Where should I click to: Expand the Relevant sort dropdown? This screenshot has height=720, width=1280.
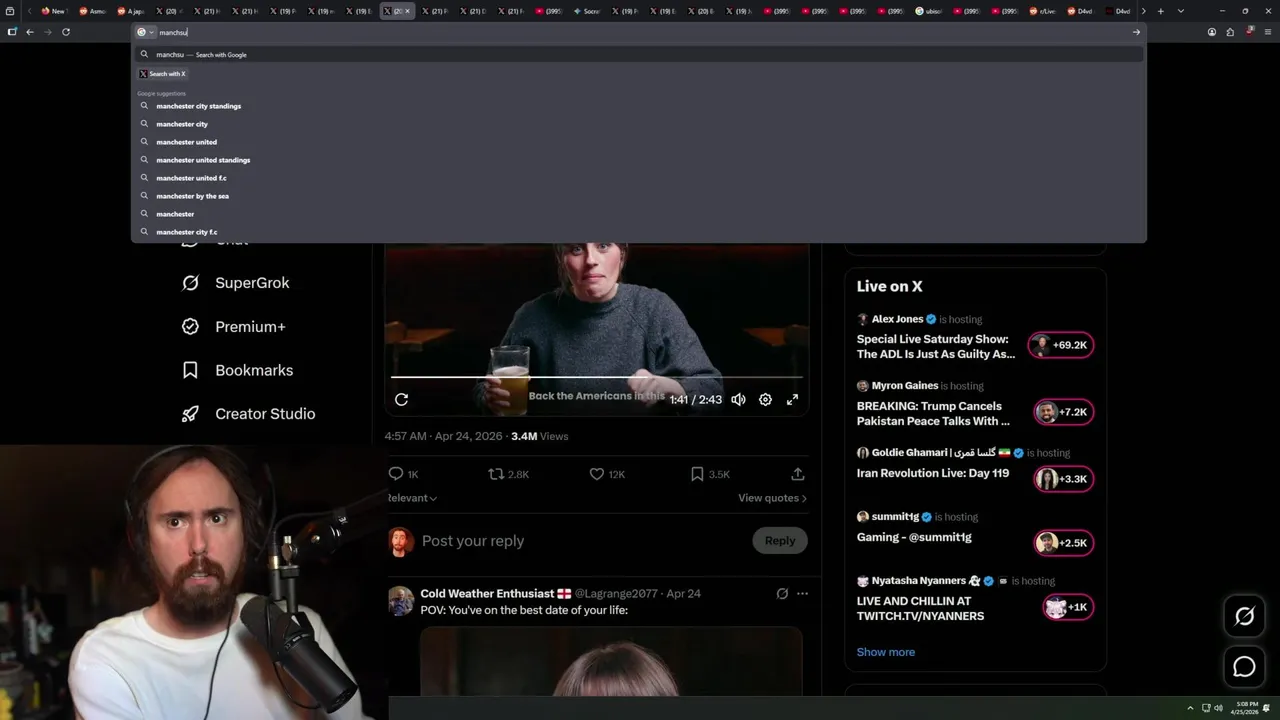(x=412, y=498)
